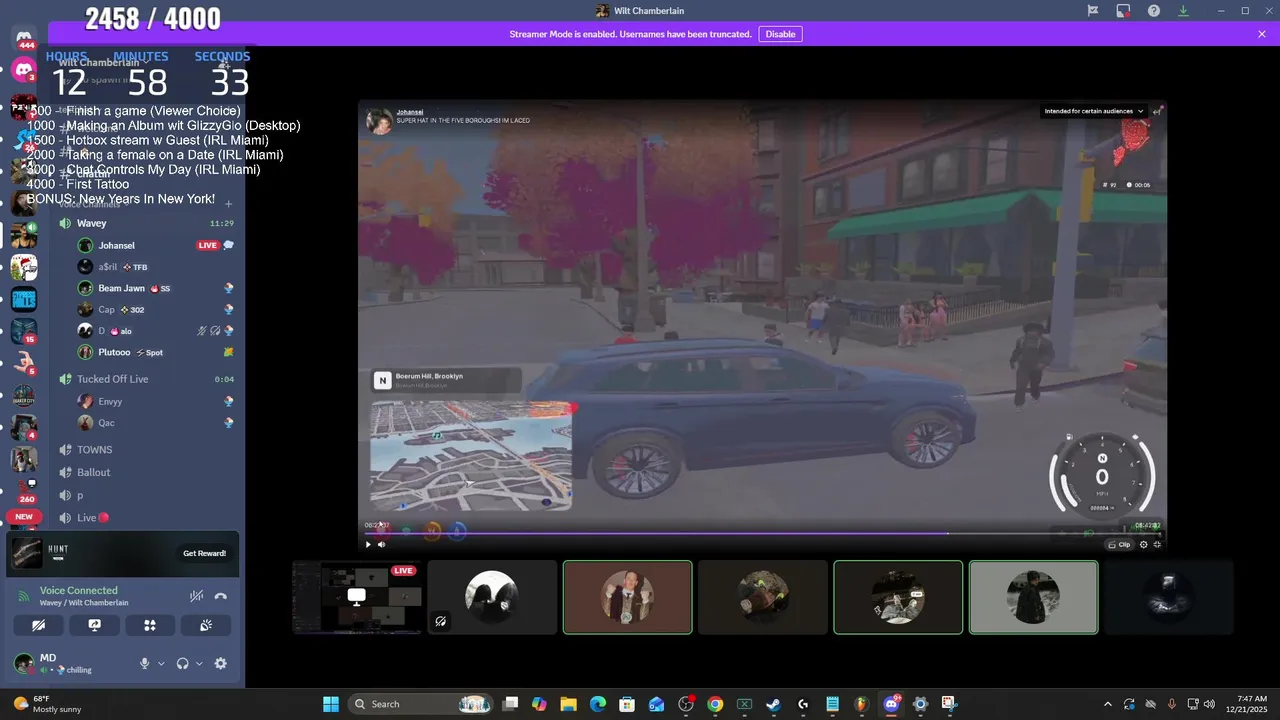Toggle noise suppression in voice panel
Screen dimensions: 1280x720
(197, 596)
